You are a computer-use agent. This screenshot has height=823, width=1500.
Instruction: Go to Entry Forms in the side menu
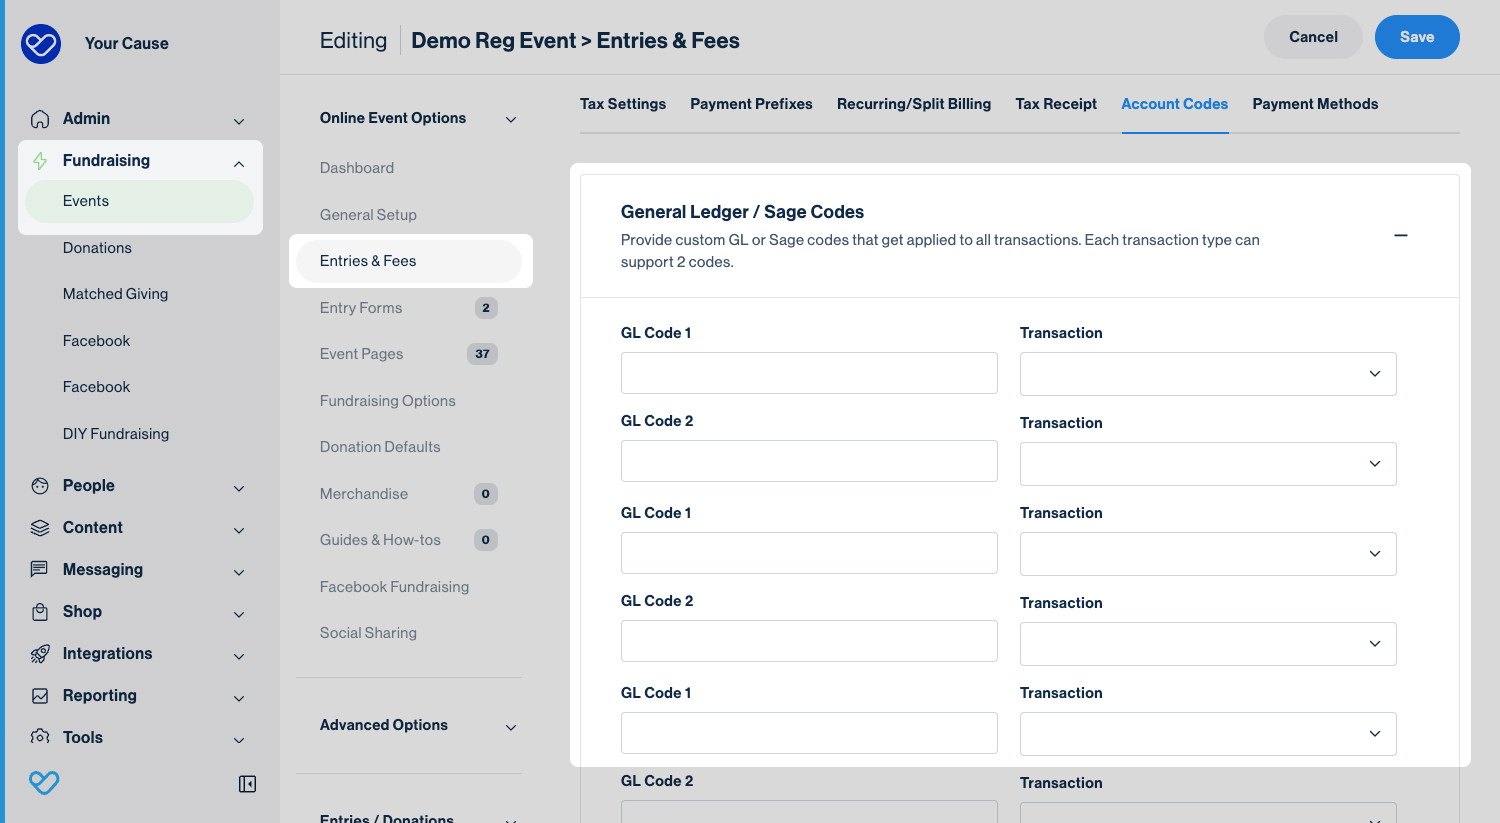(361, 308)
